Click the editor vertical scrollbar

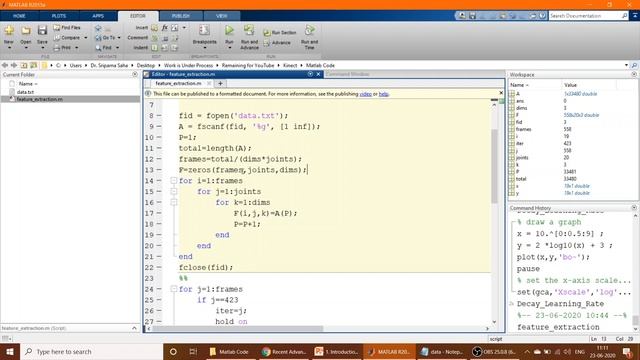(x=494, y=166)
